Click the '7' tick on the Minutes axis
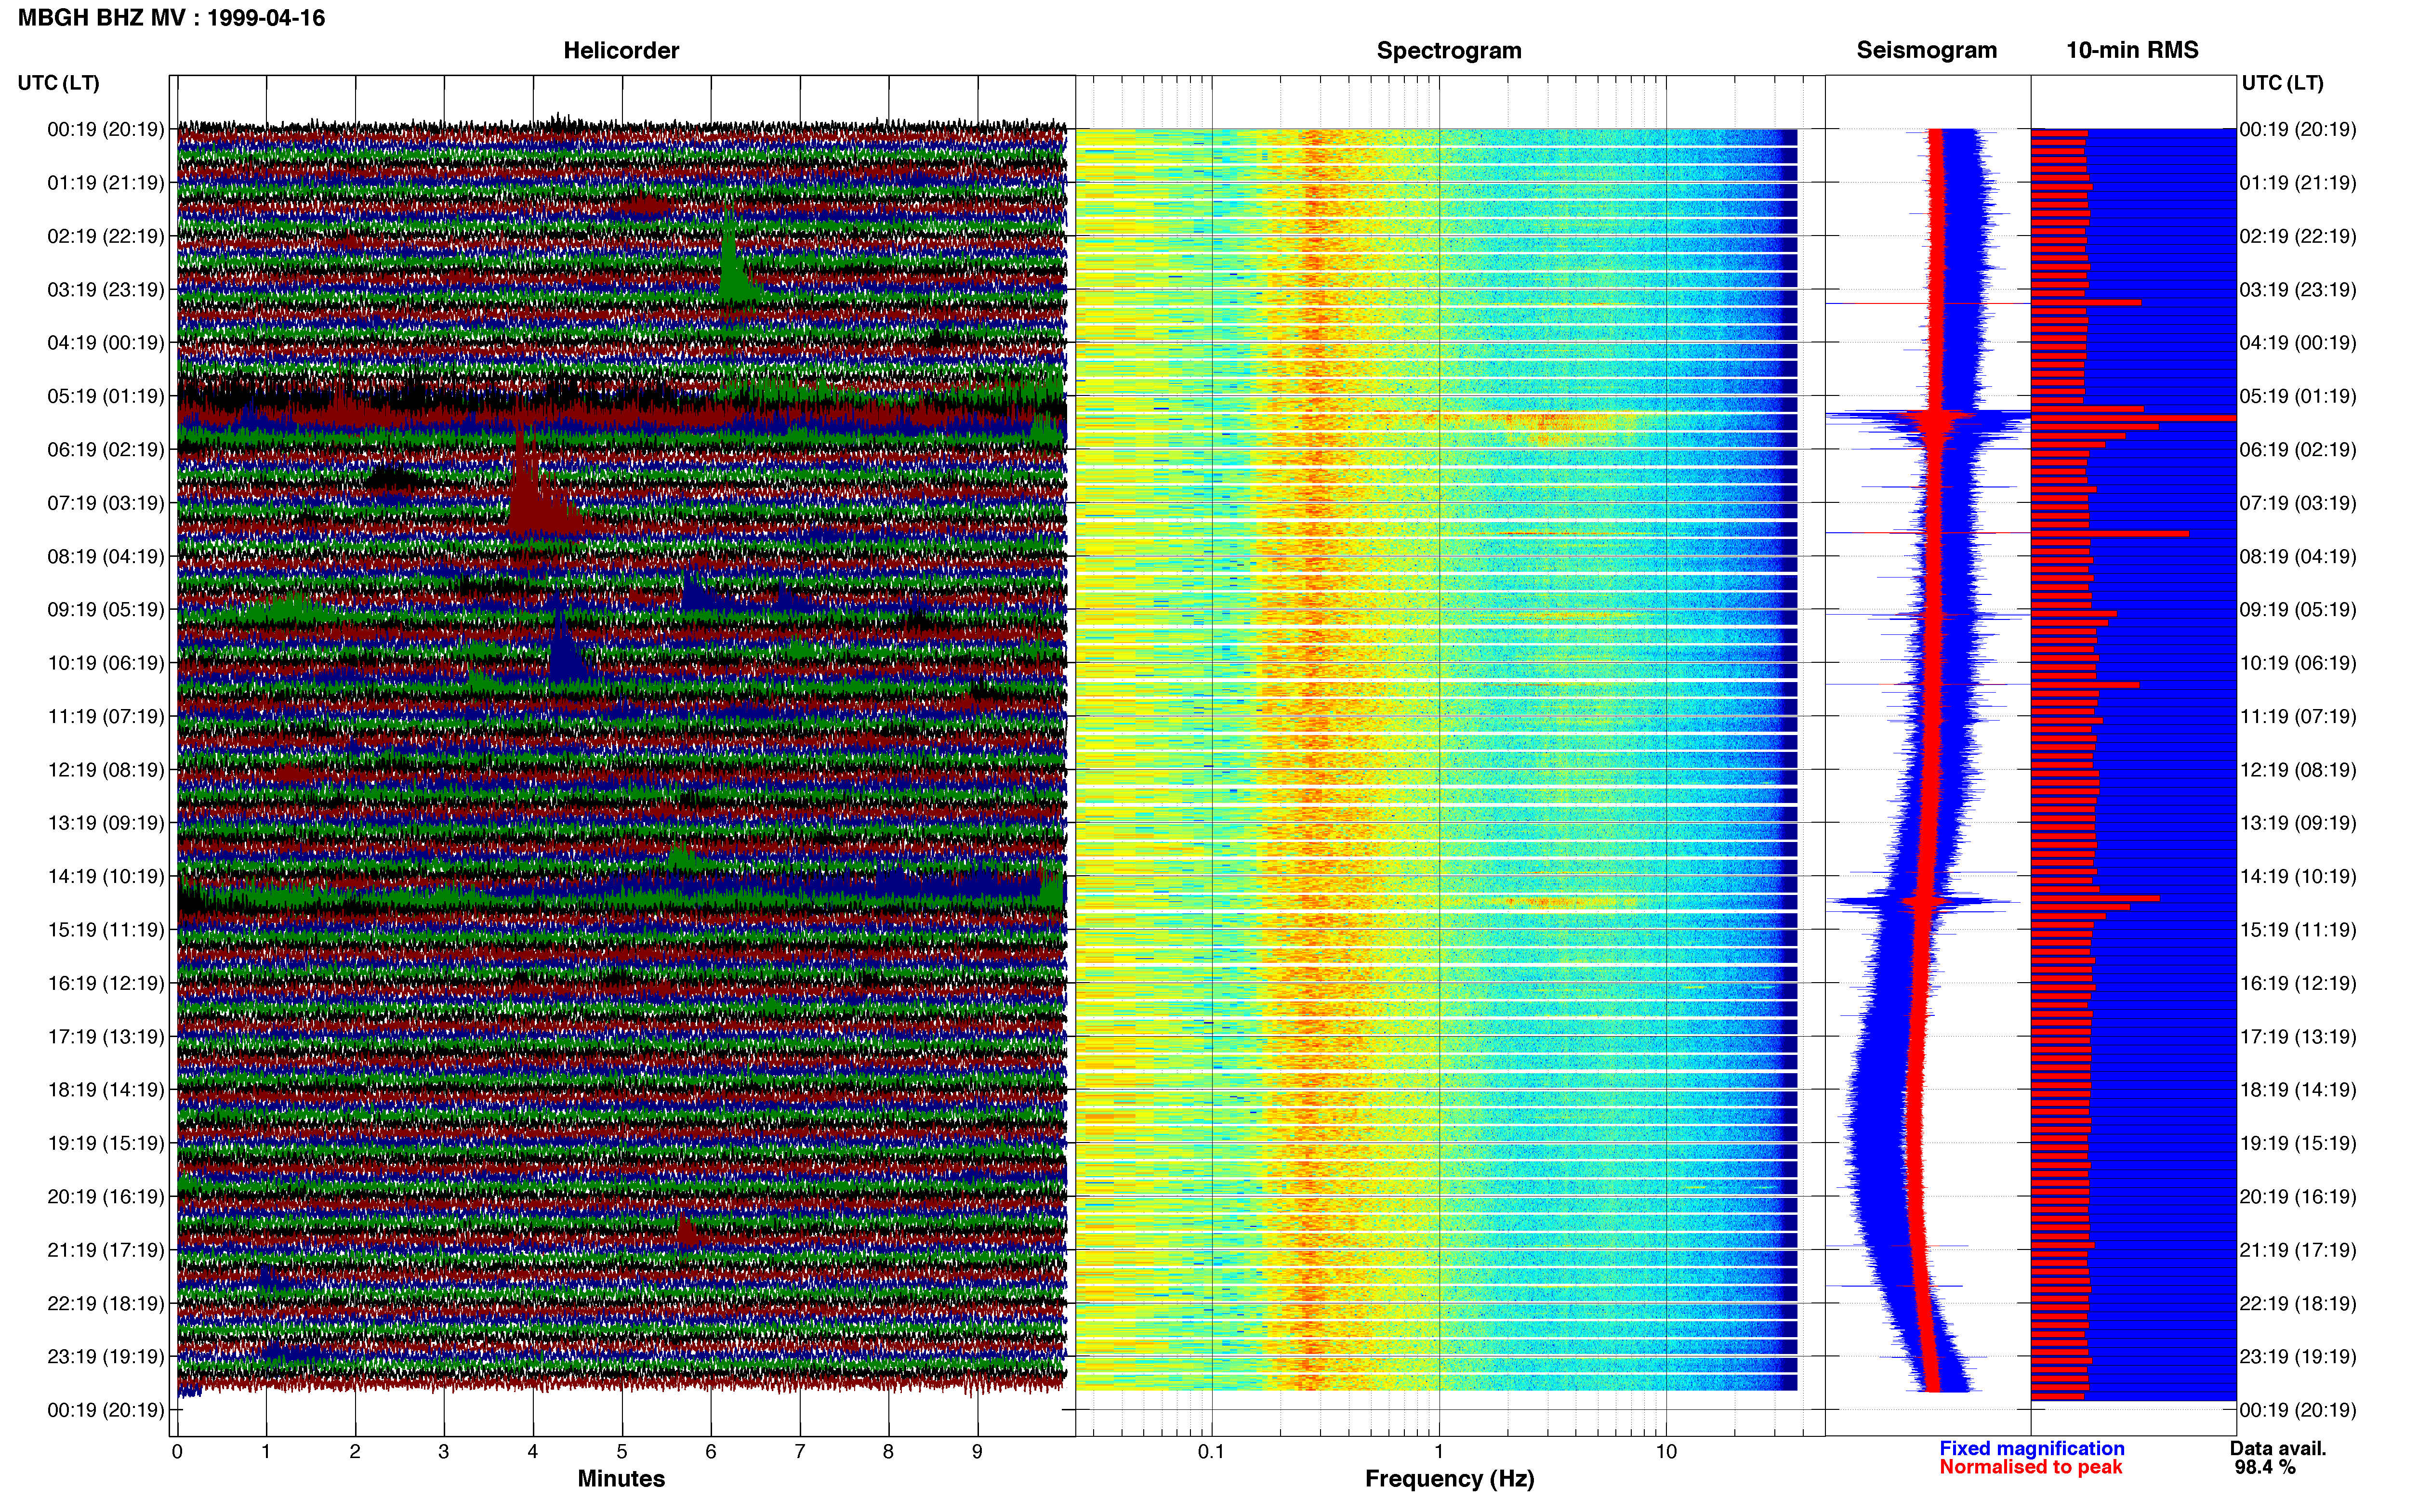Image resolution: width=2418 pixels, height=1512 pixels. pyautogui.click(x=800, y=1451)
